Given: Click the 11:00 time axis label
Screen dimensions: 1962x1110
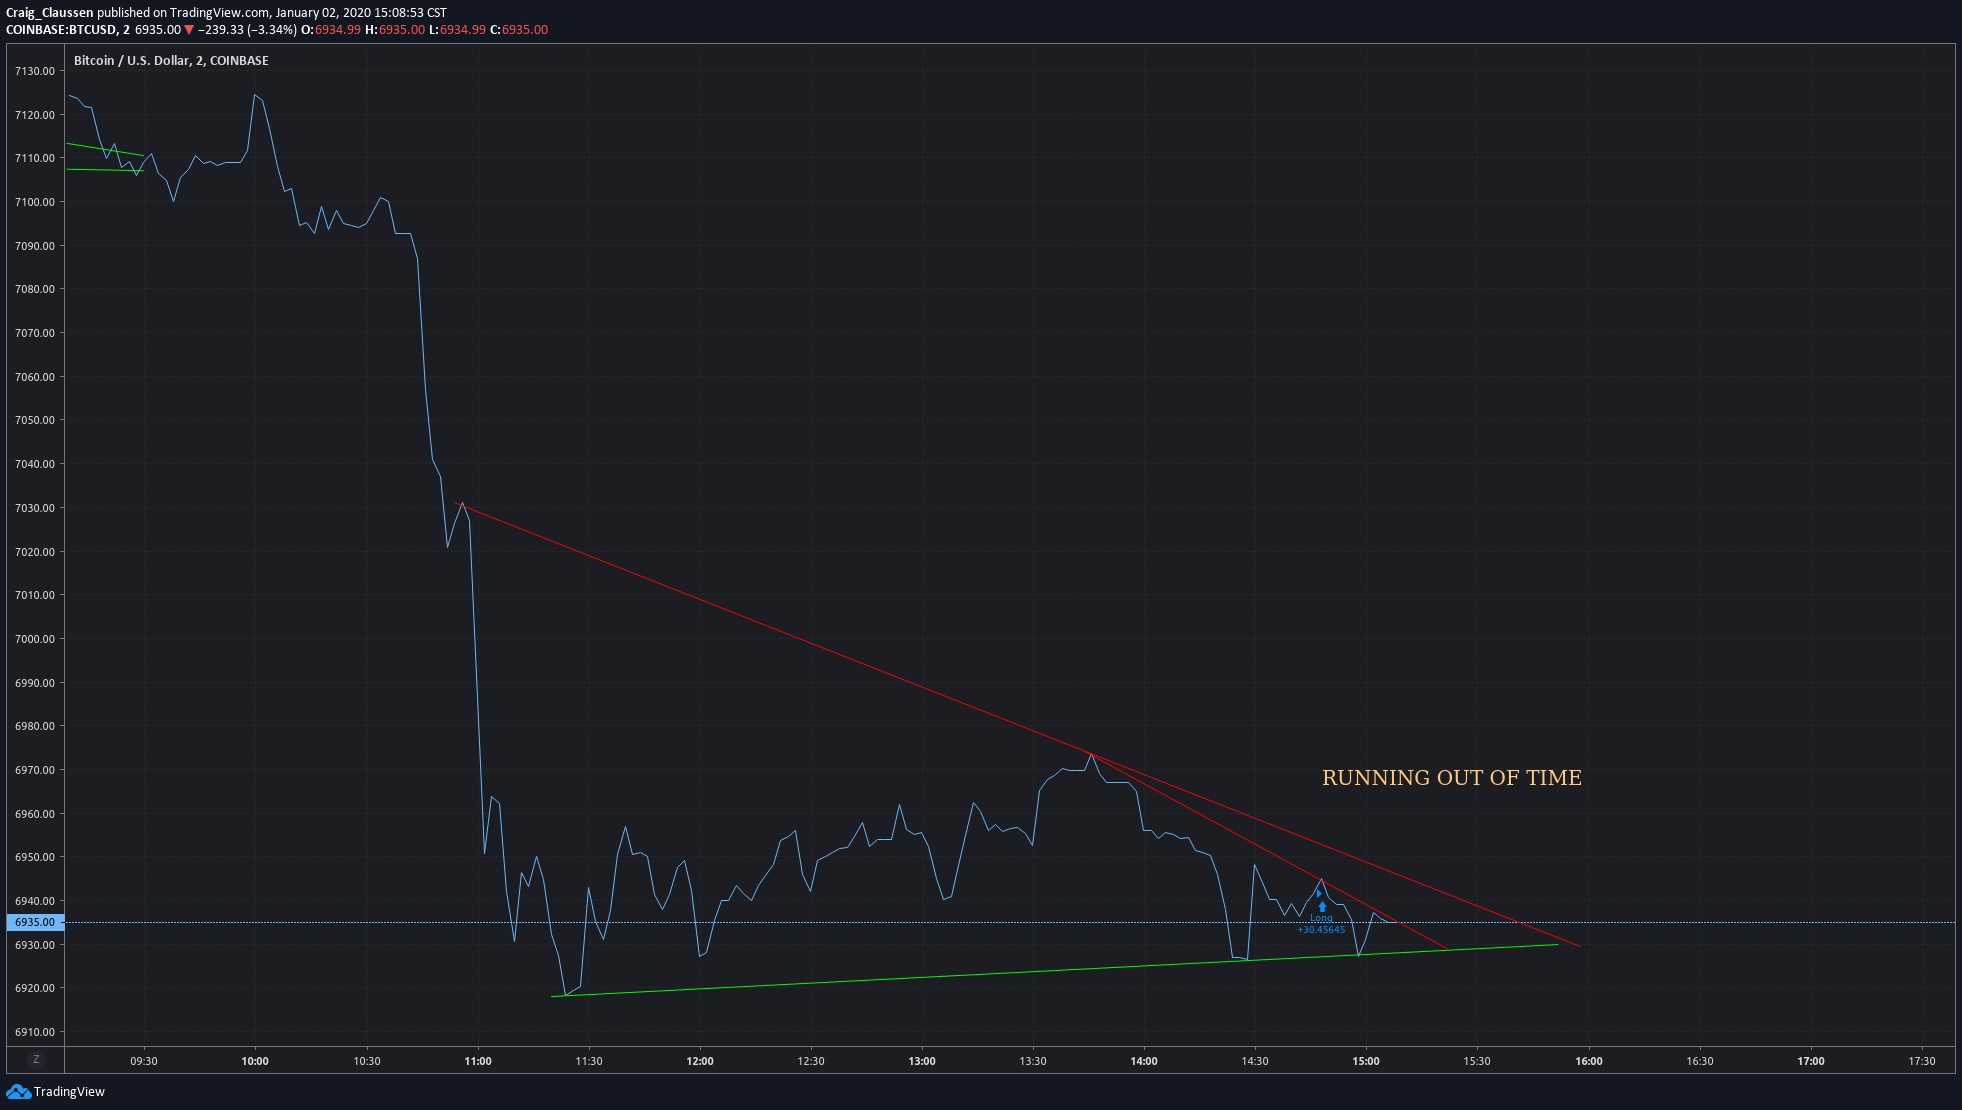Looking at the screenshot, I should pos(478,1061).
